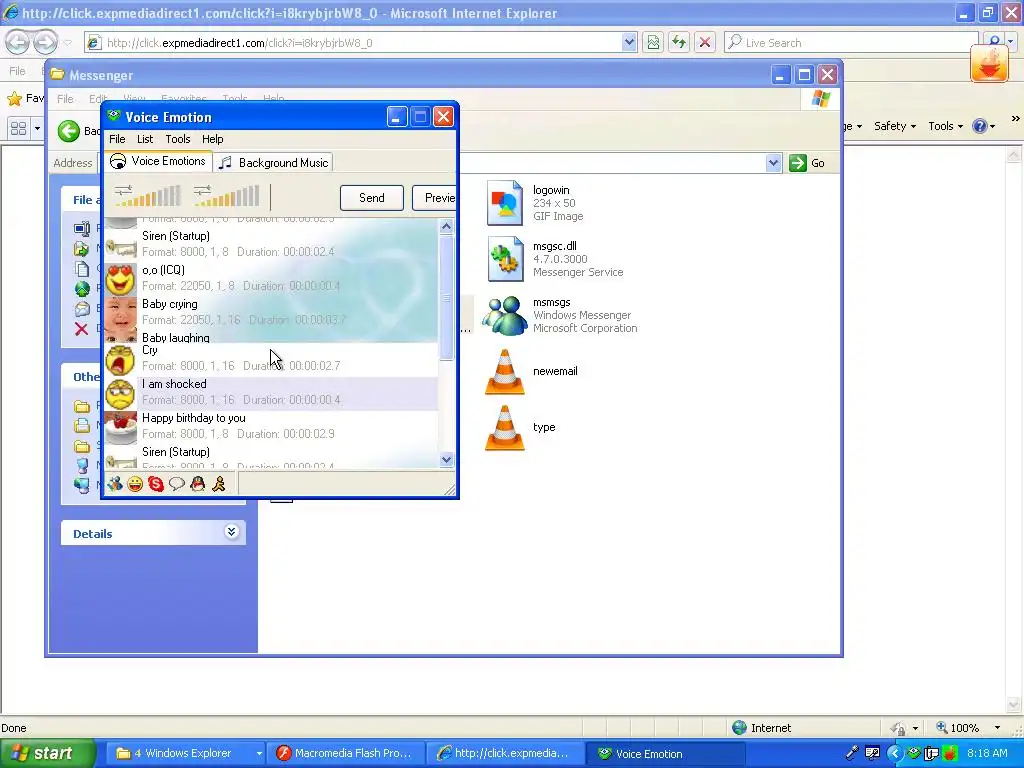Select the msgsc.dll file icon
The width and height of the screenshot is (1024, 768).
504,259
